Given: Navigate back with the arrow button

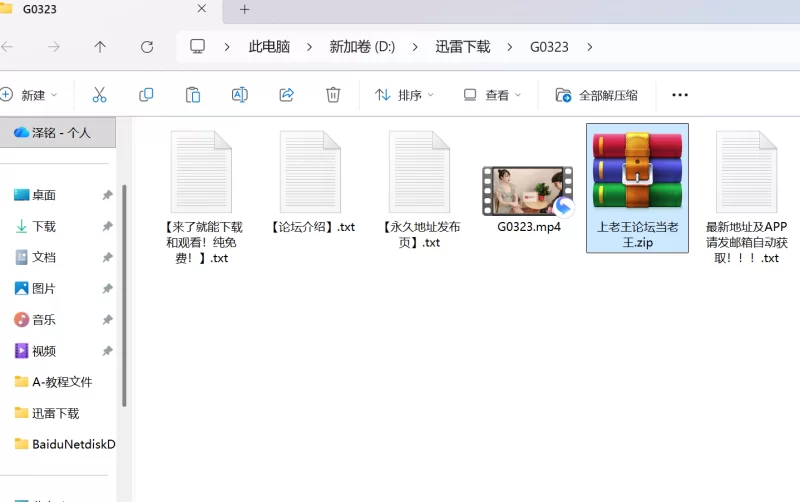Looking at the screenshot, I should 7,47.
